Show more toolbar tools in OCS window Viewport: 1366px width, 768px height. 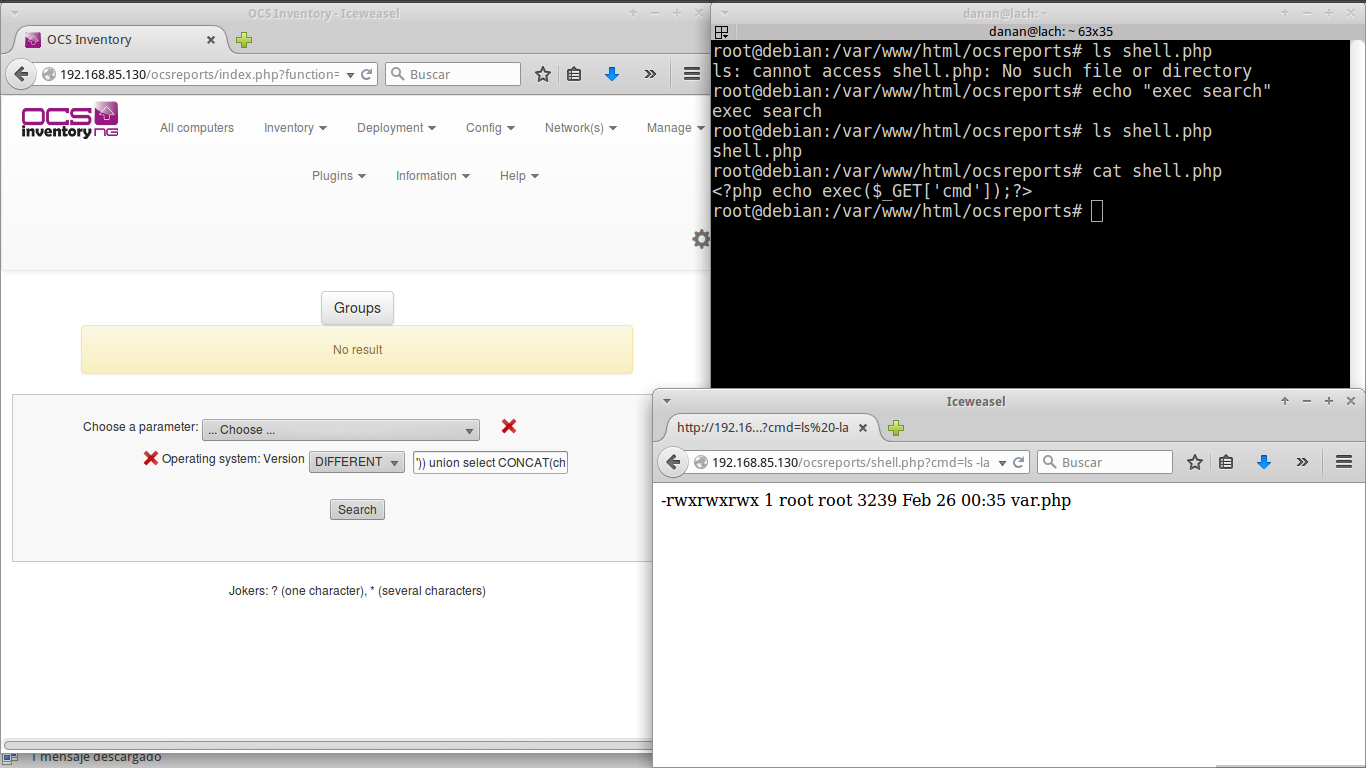point(650,74)
